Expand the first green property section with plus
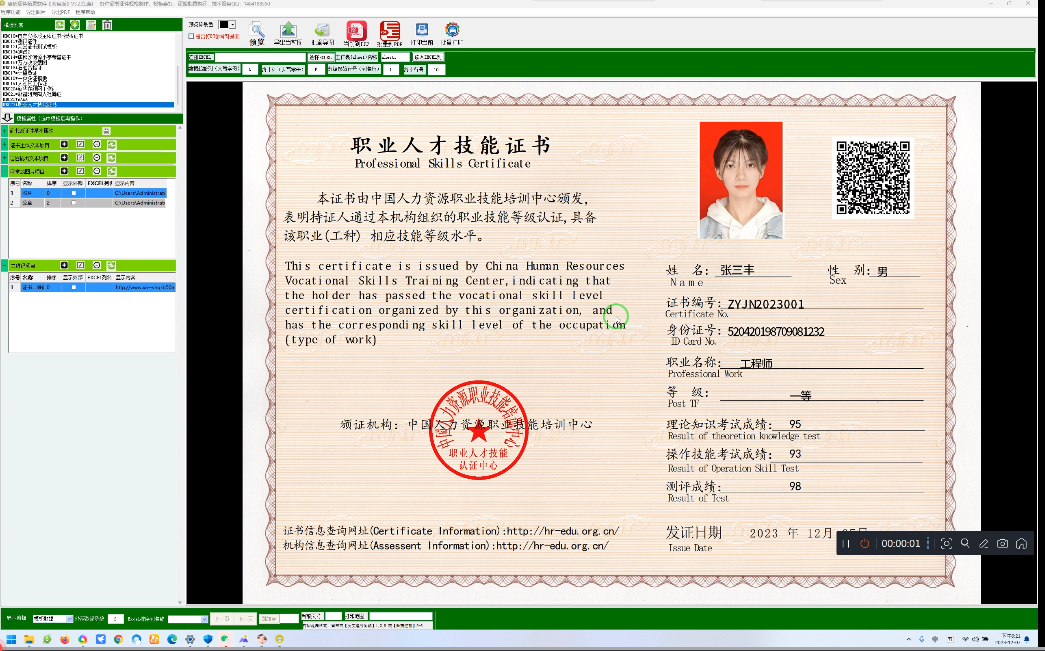The image size is (1045, 651). coord(4,131)
